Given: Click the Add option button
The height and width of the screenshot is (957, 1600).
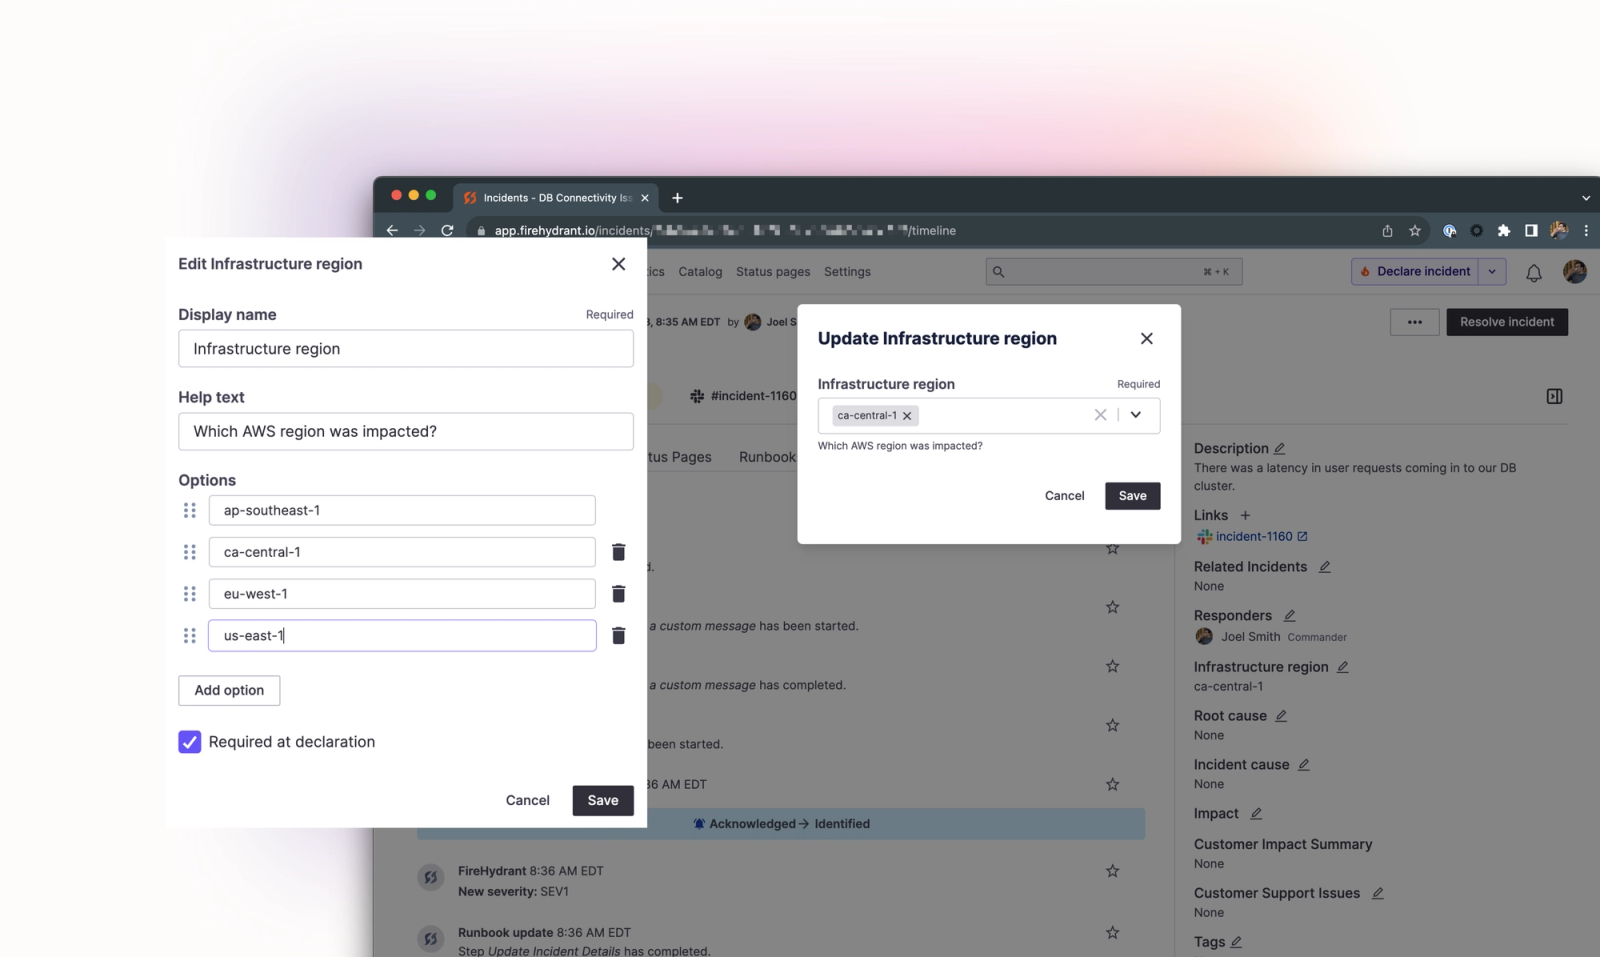Looking at the screenshot, I should tap(229, 690).
